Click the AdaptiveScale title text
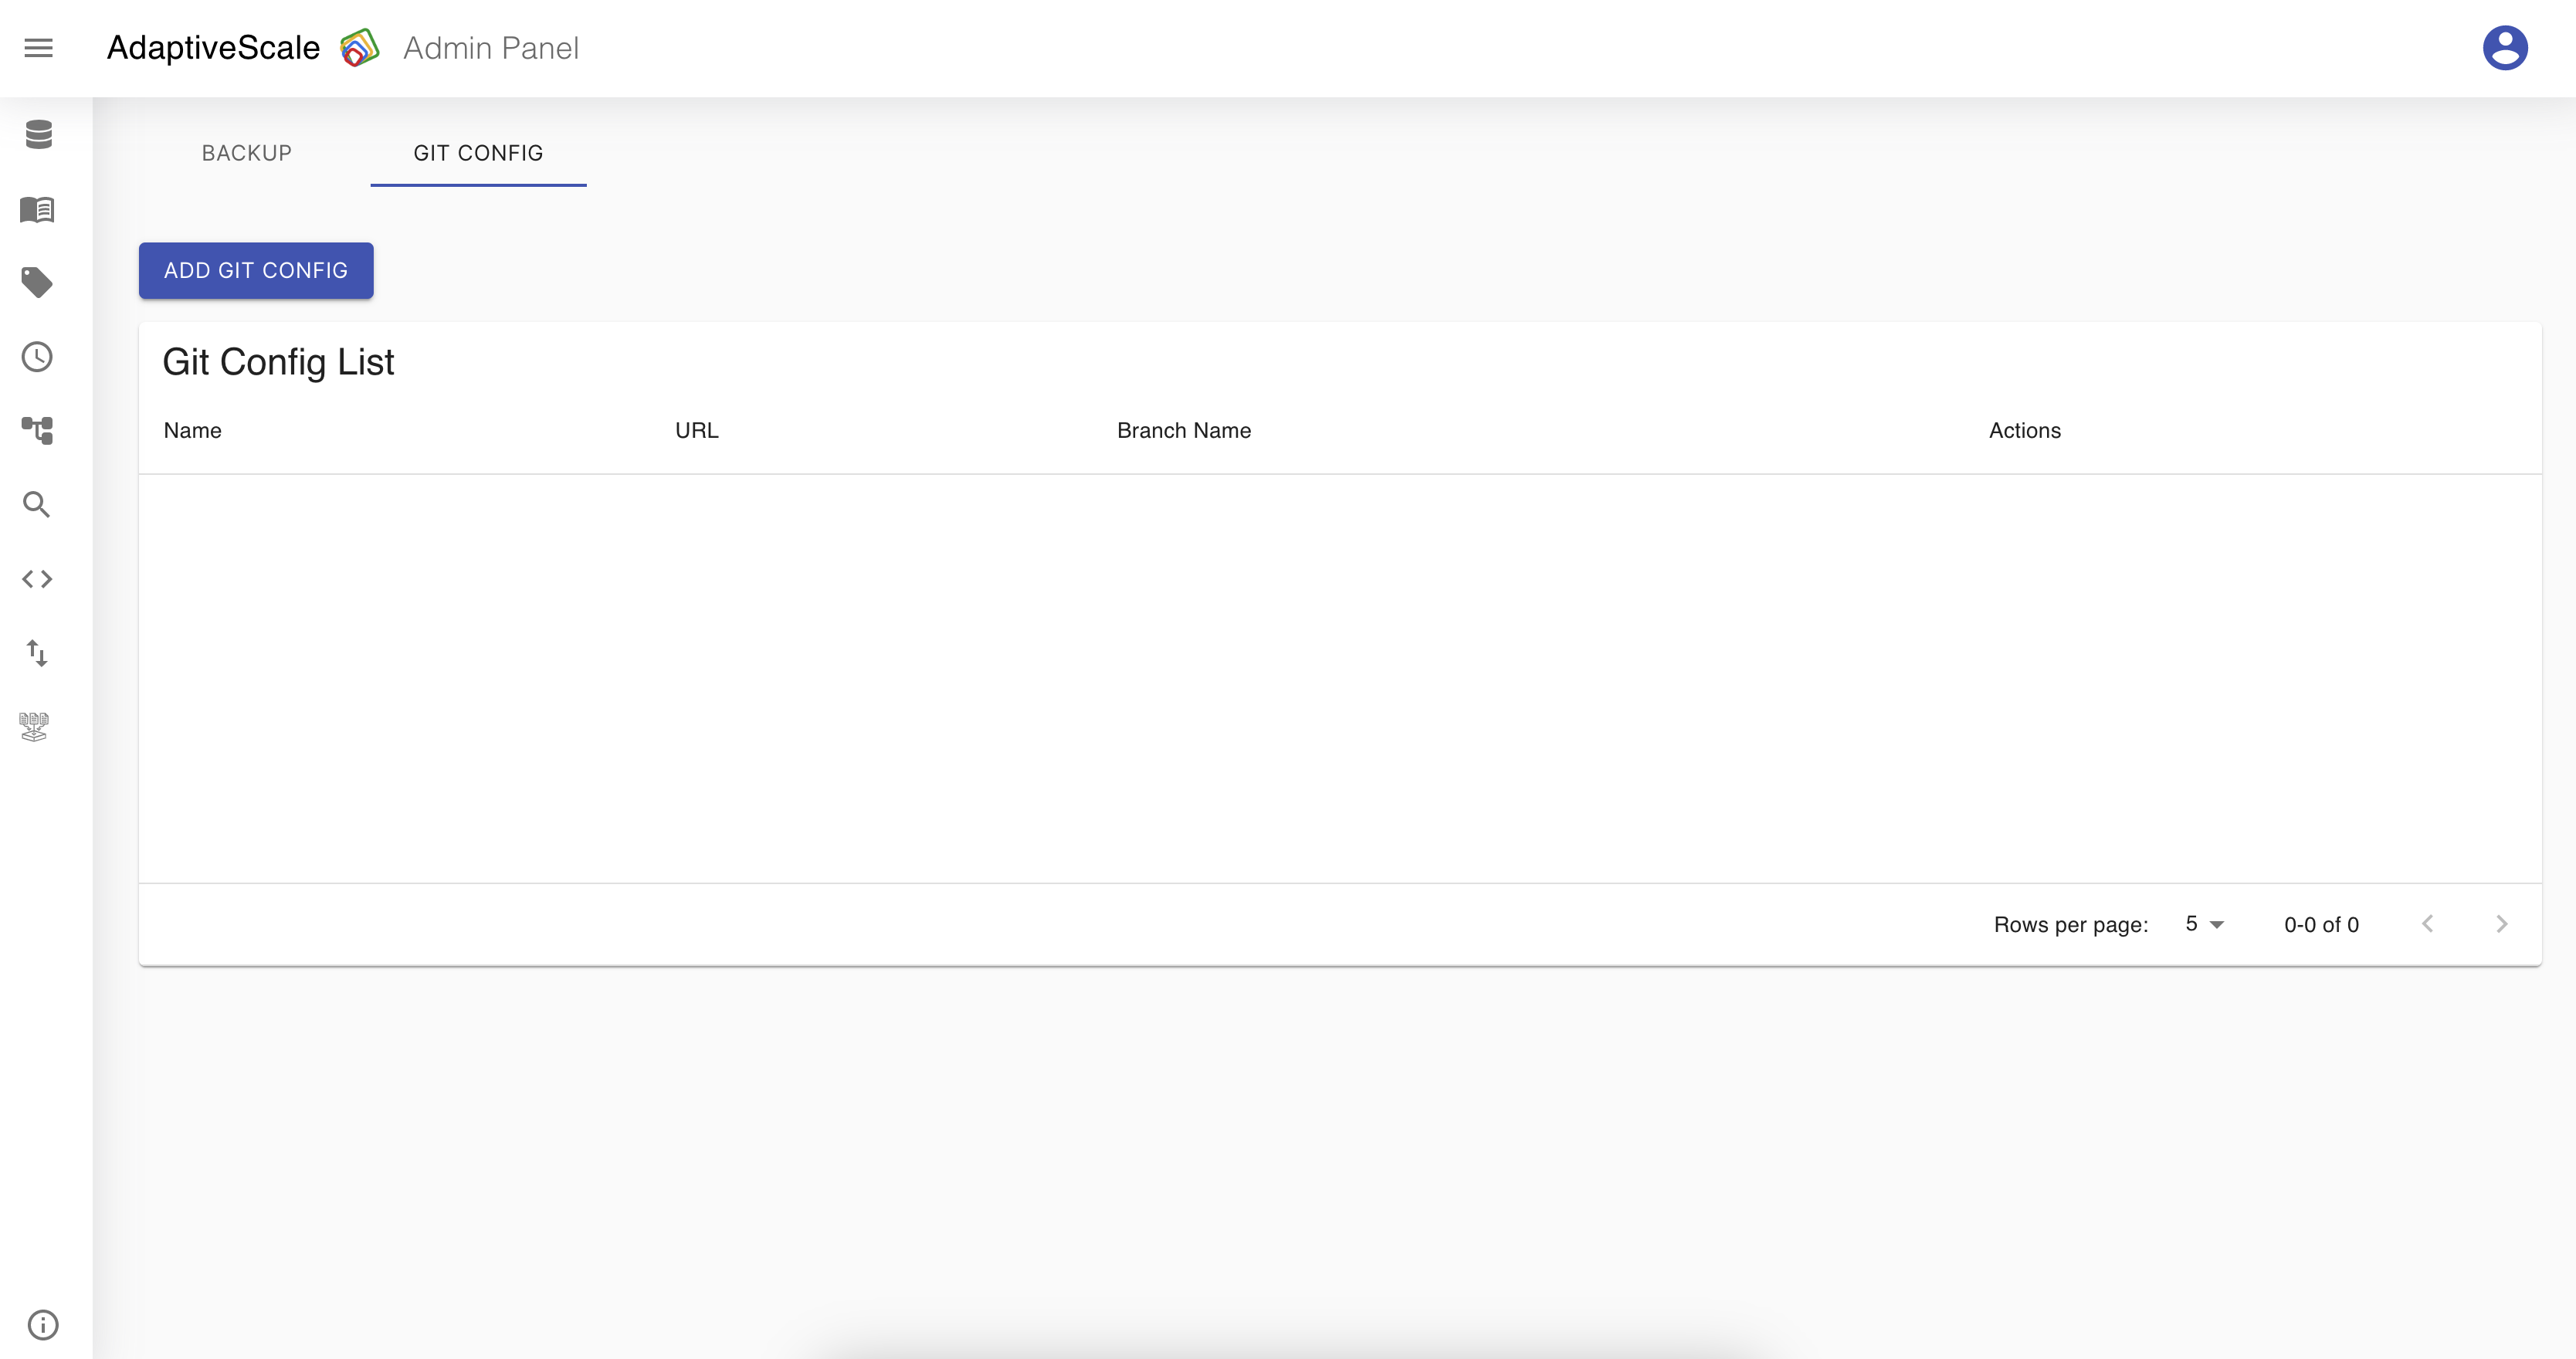This screenshot has height=1359, width=2576. coord(214,48)
